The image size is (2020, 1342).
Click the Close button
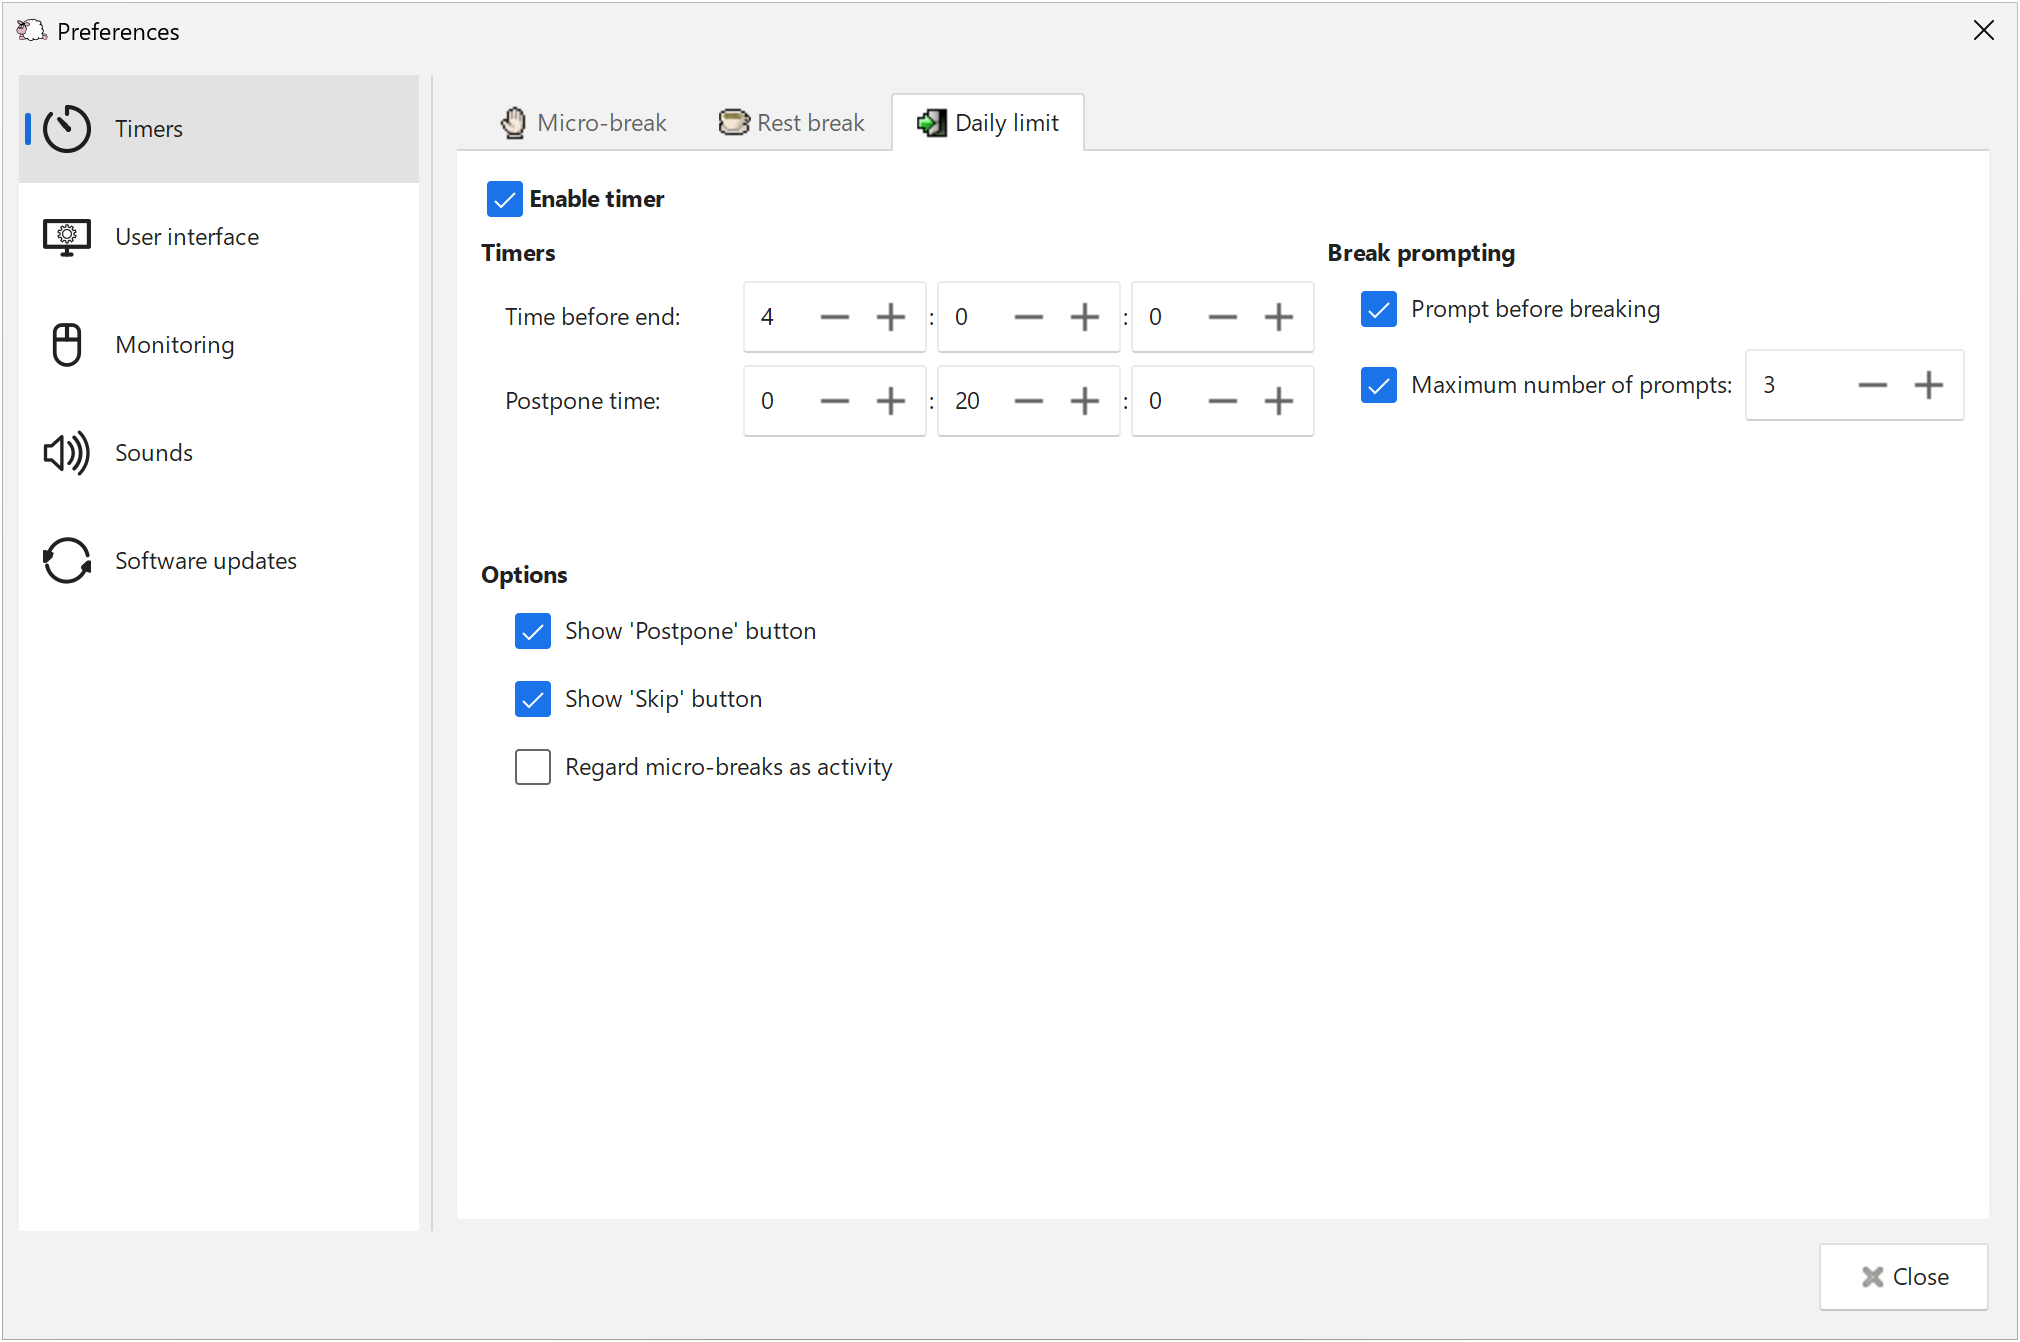[1904, 1277]
